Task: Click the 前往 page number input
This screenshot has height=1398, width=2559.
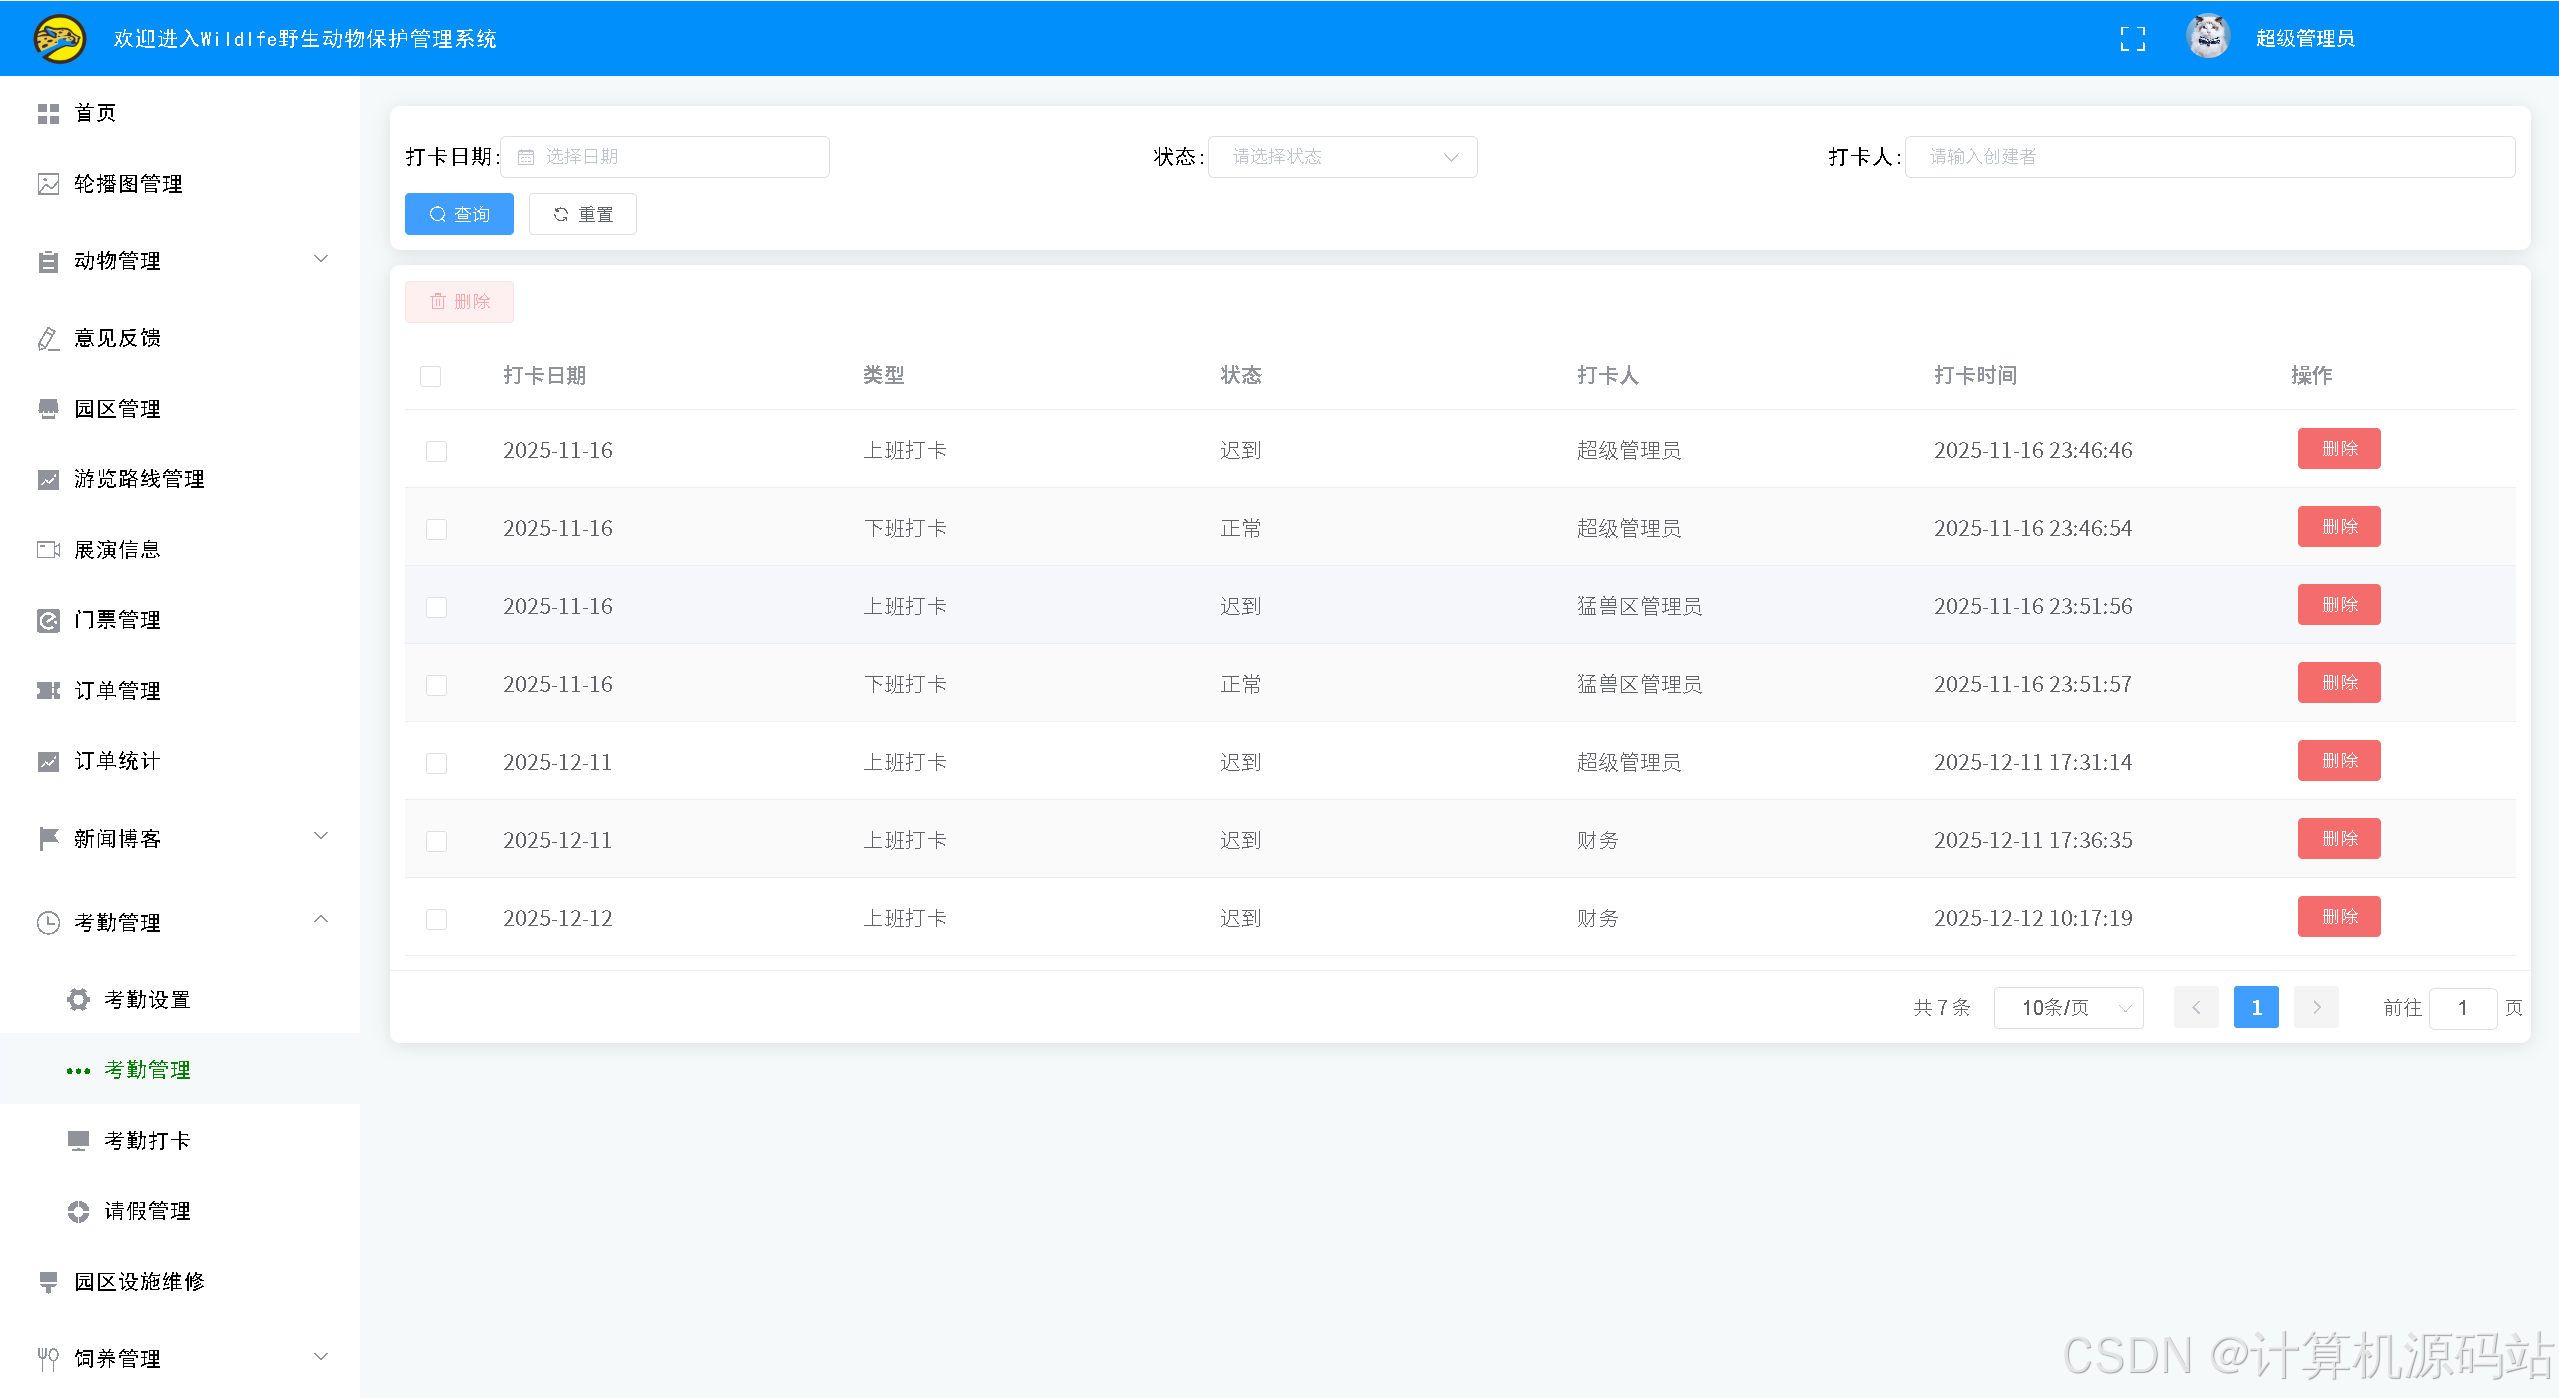Action: coord(2463,1008)
